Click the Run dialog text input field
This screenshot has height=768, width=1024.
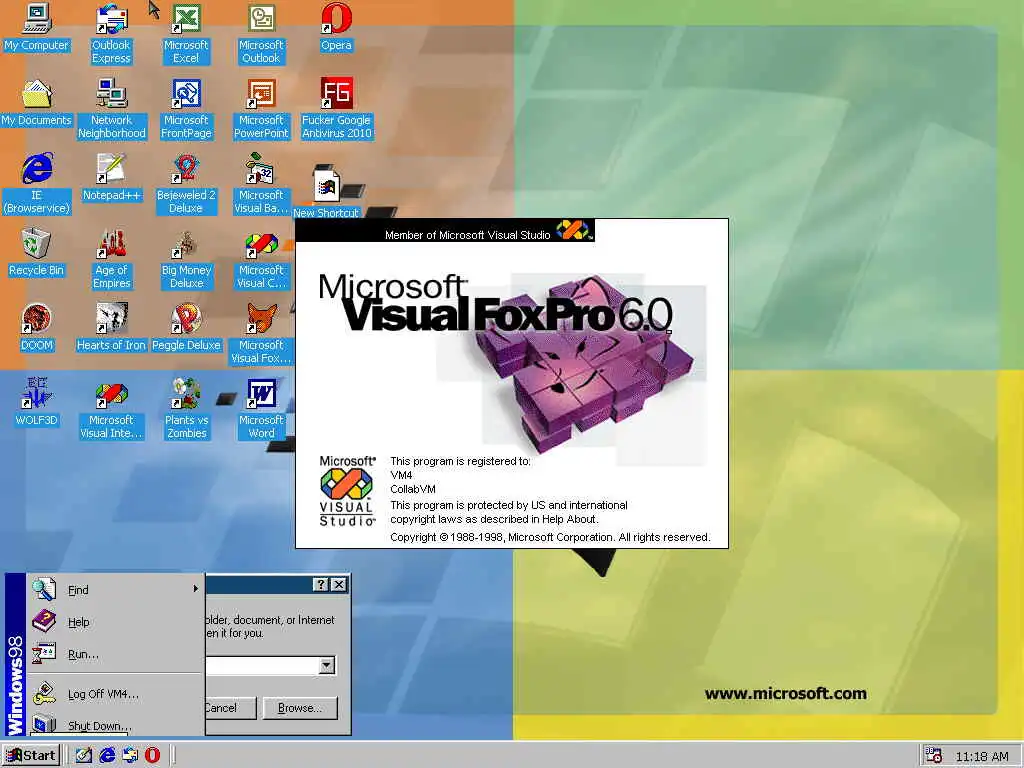click(x=262, y=665)
